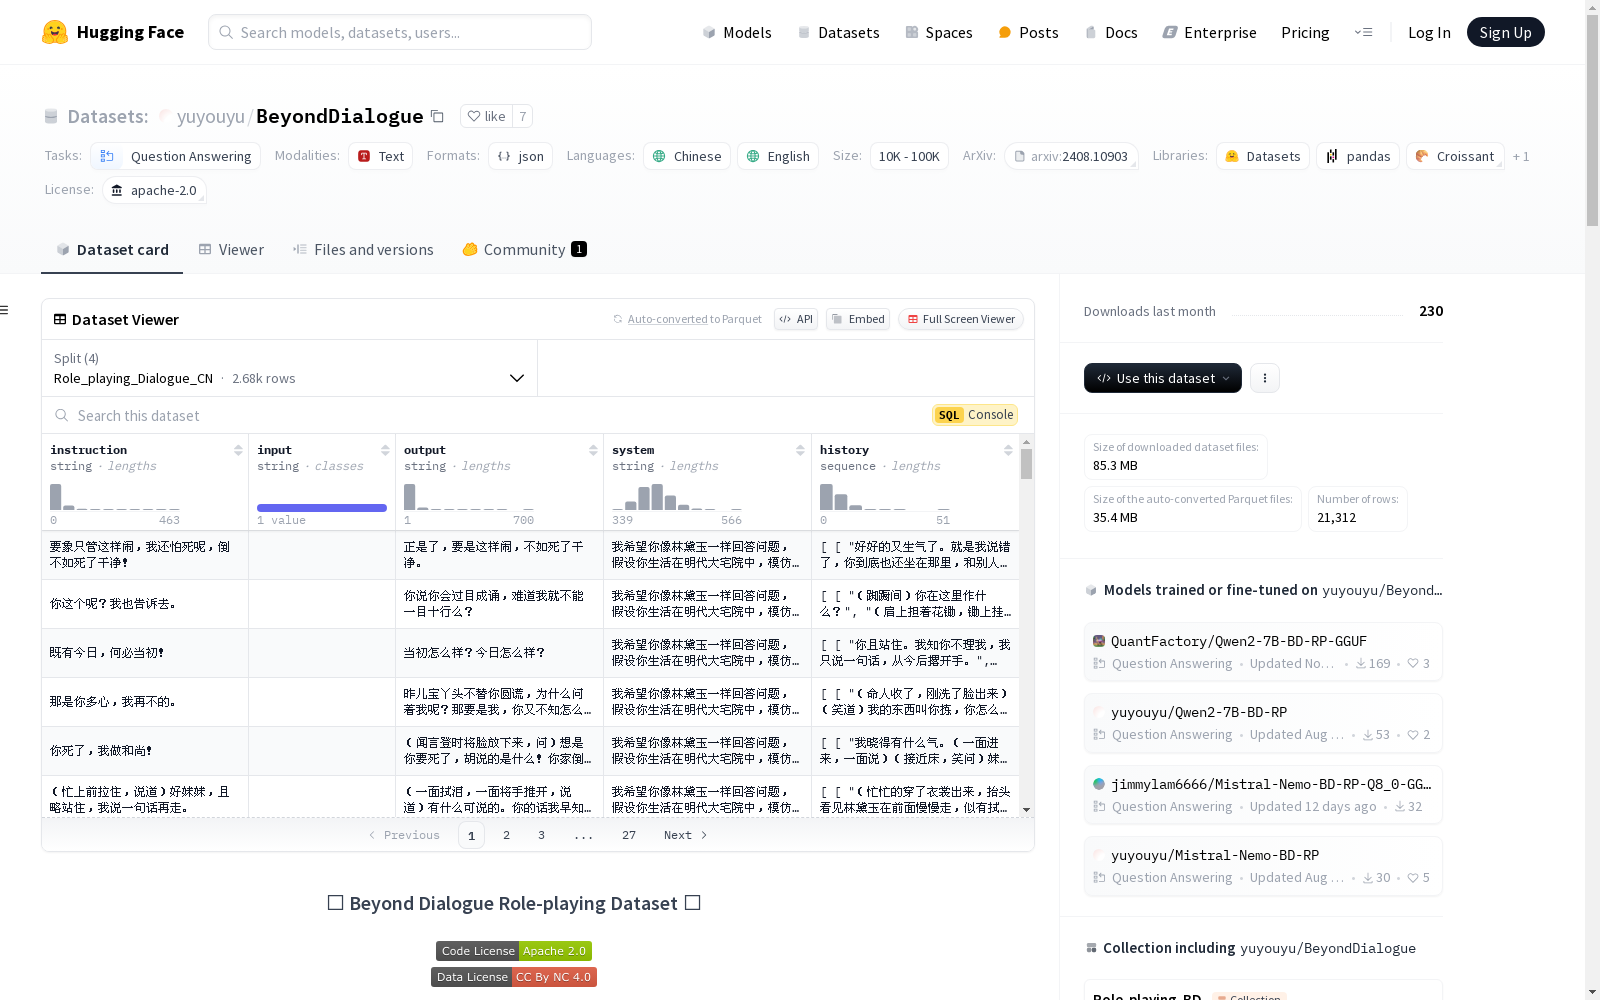Open the Files and versions tab
1600x1000 pixels.
[x=363, y=250]
